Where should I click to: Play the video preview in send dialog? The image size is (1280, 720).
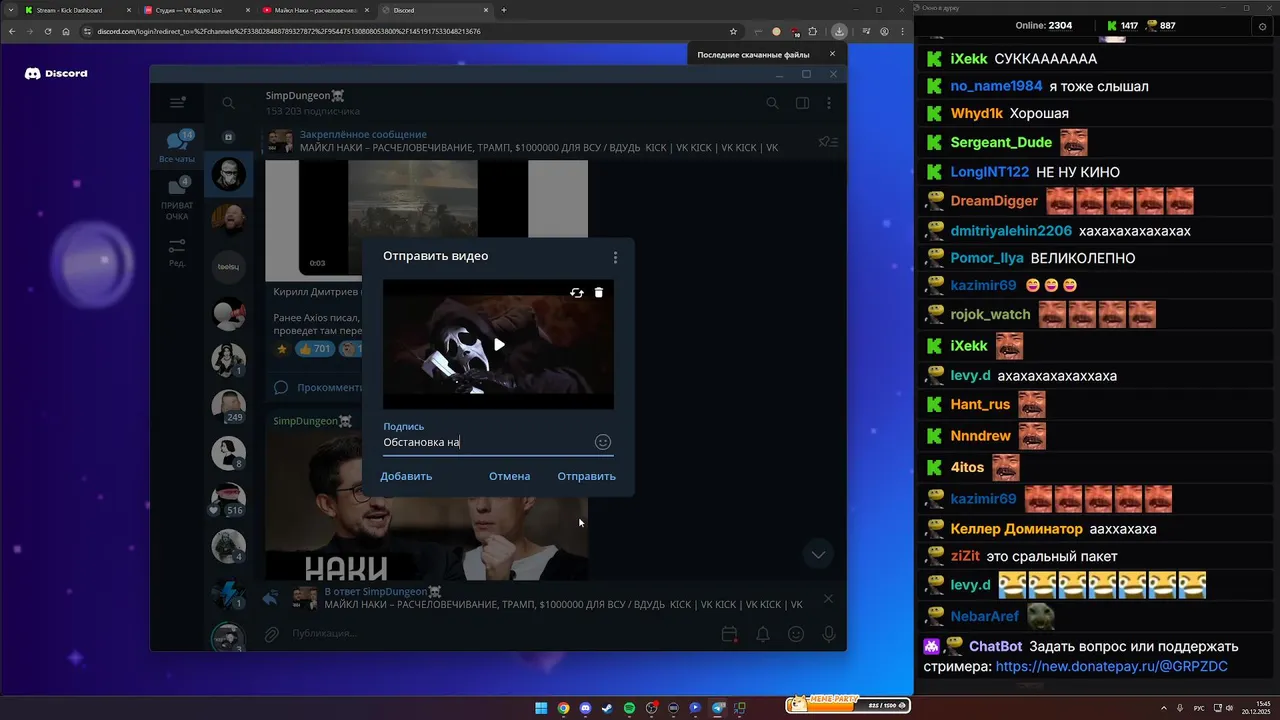(499, 345)
